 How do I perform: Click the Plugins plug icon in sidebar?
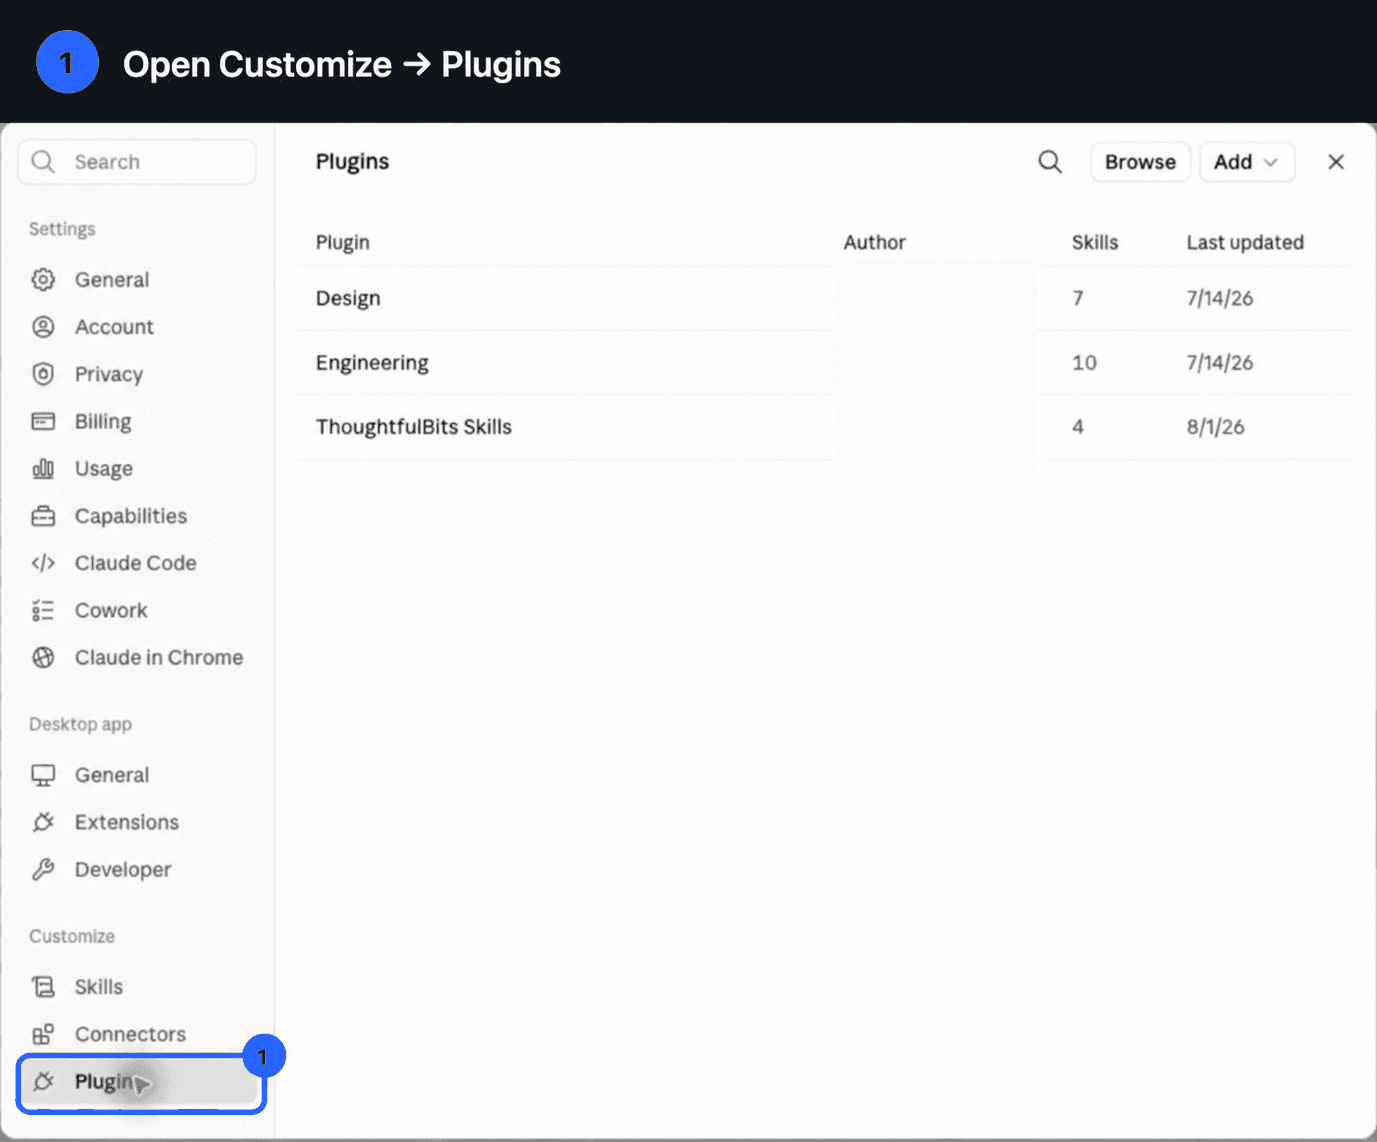(x=43, y=1081)
